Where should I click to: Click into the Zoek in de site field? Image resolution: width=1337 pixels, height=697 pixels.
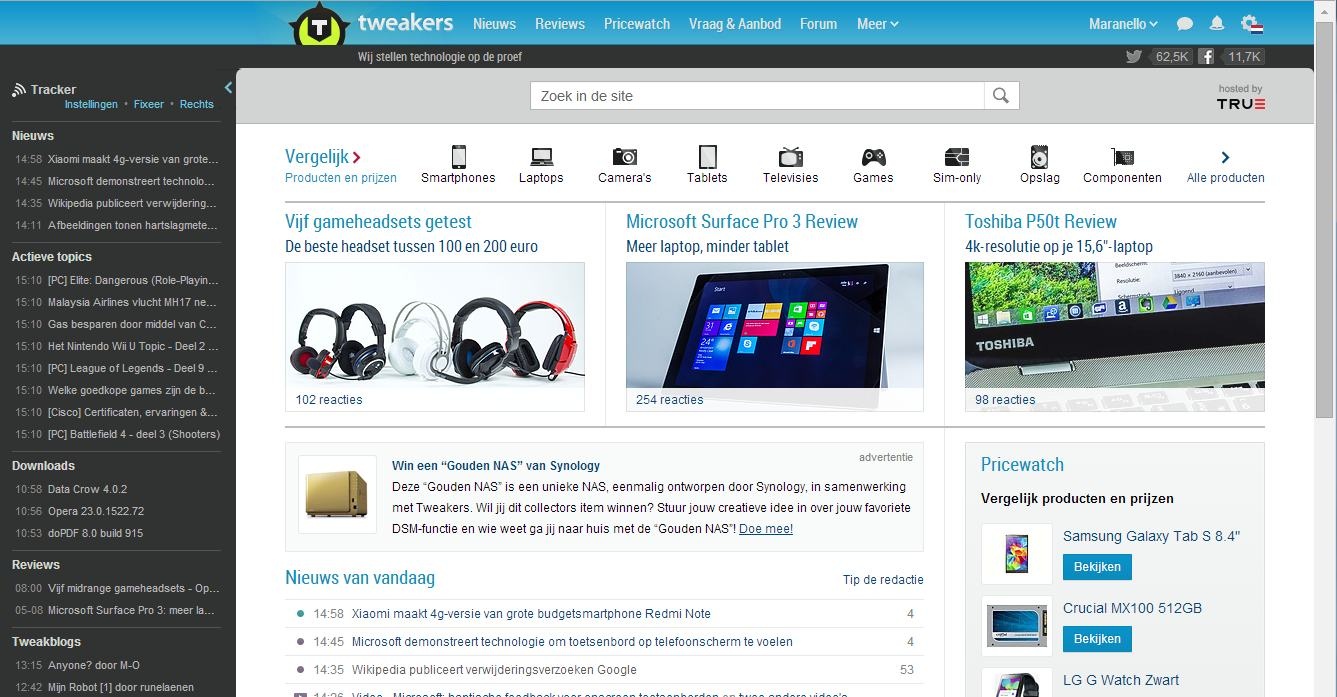[757, 96]
